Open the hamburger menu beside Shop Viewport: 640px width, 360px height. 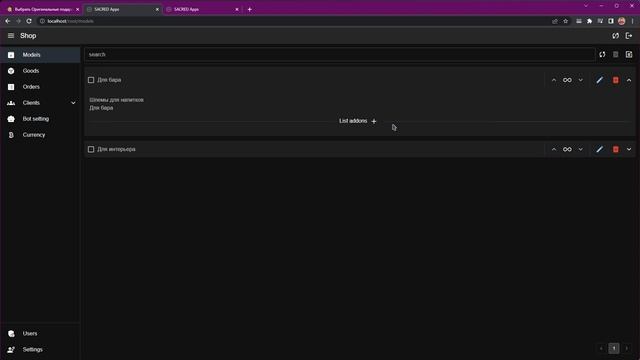coord(11,36)
